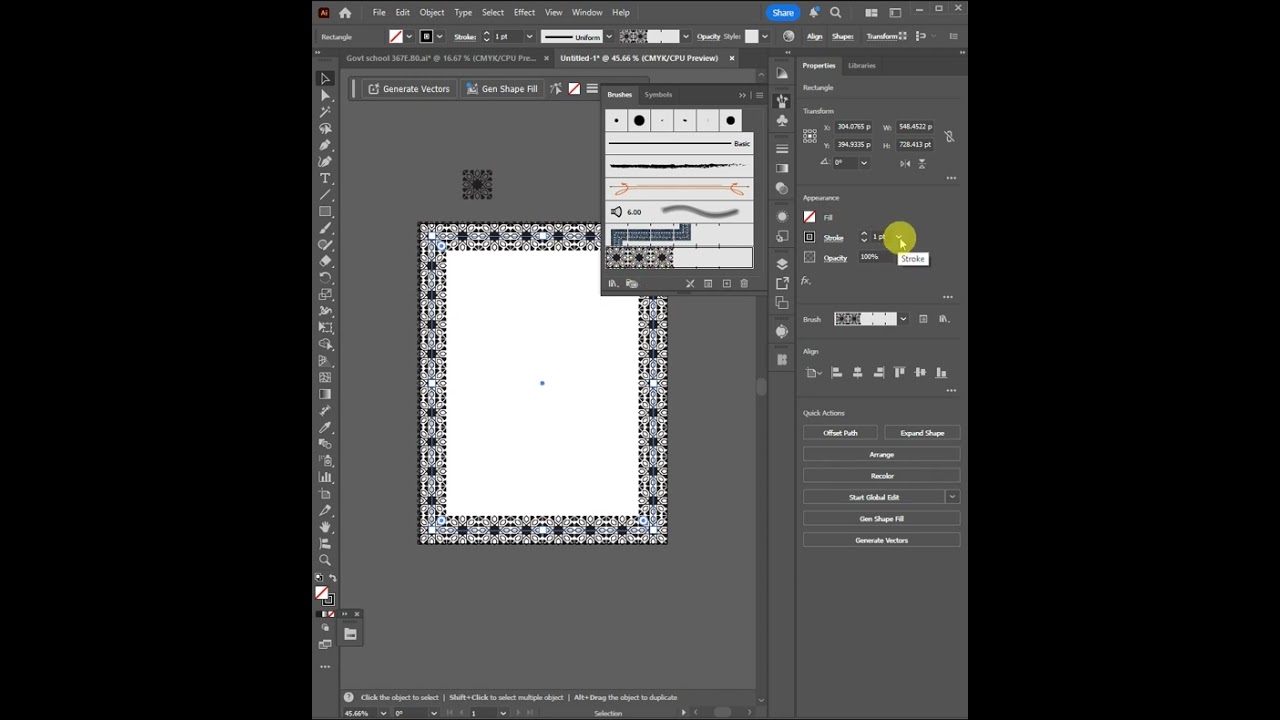
Task: Select the Zoom tool
Action: coord(325,560)
